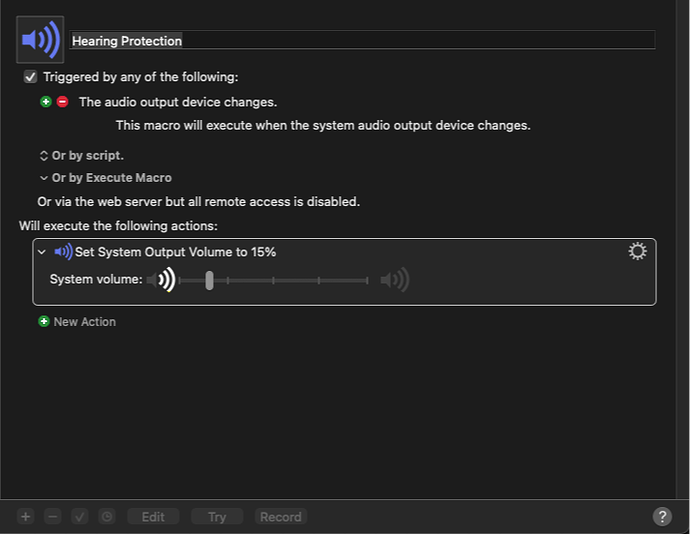Viewport: 690px width, 534px height.
Task: Click the high volume speaker icon
Action: pos(395,280)
